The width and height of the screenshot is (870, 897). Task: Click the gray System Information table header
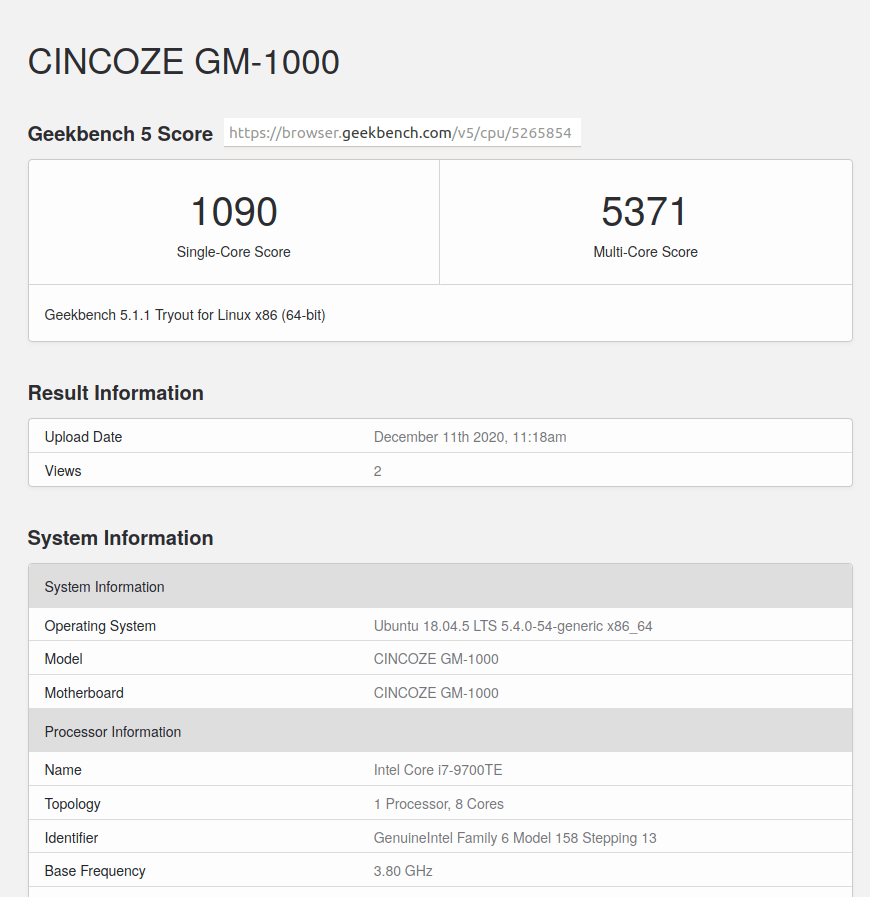[x=440, y=586]
